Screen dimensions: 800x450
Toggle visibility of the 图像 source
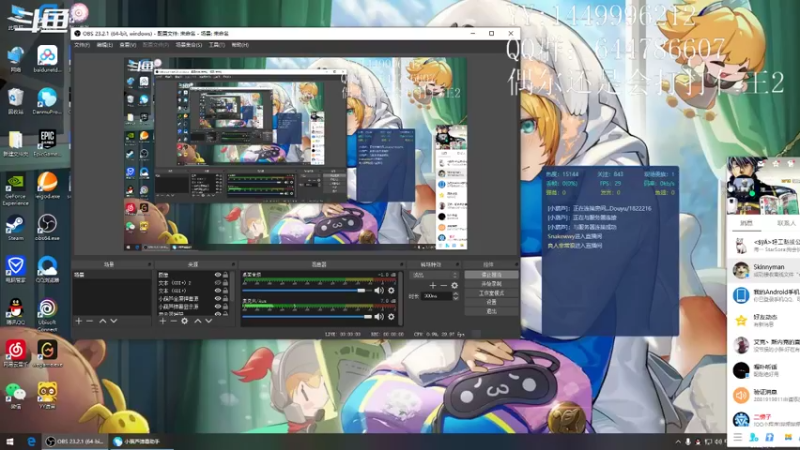click(218, 275)
